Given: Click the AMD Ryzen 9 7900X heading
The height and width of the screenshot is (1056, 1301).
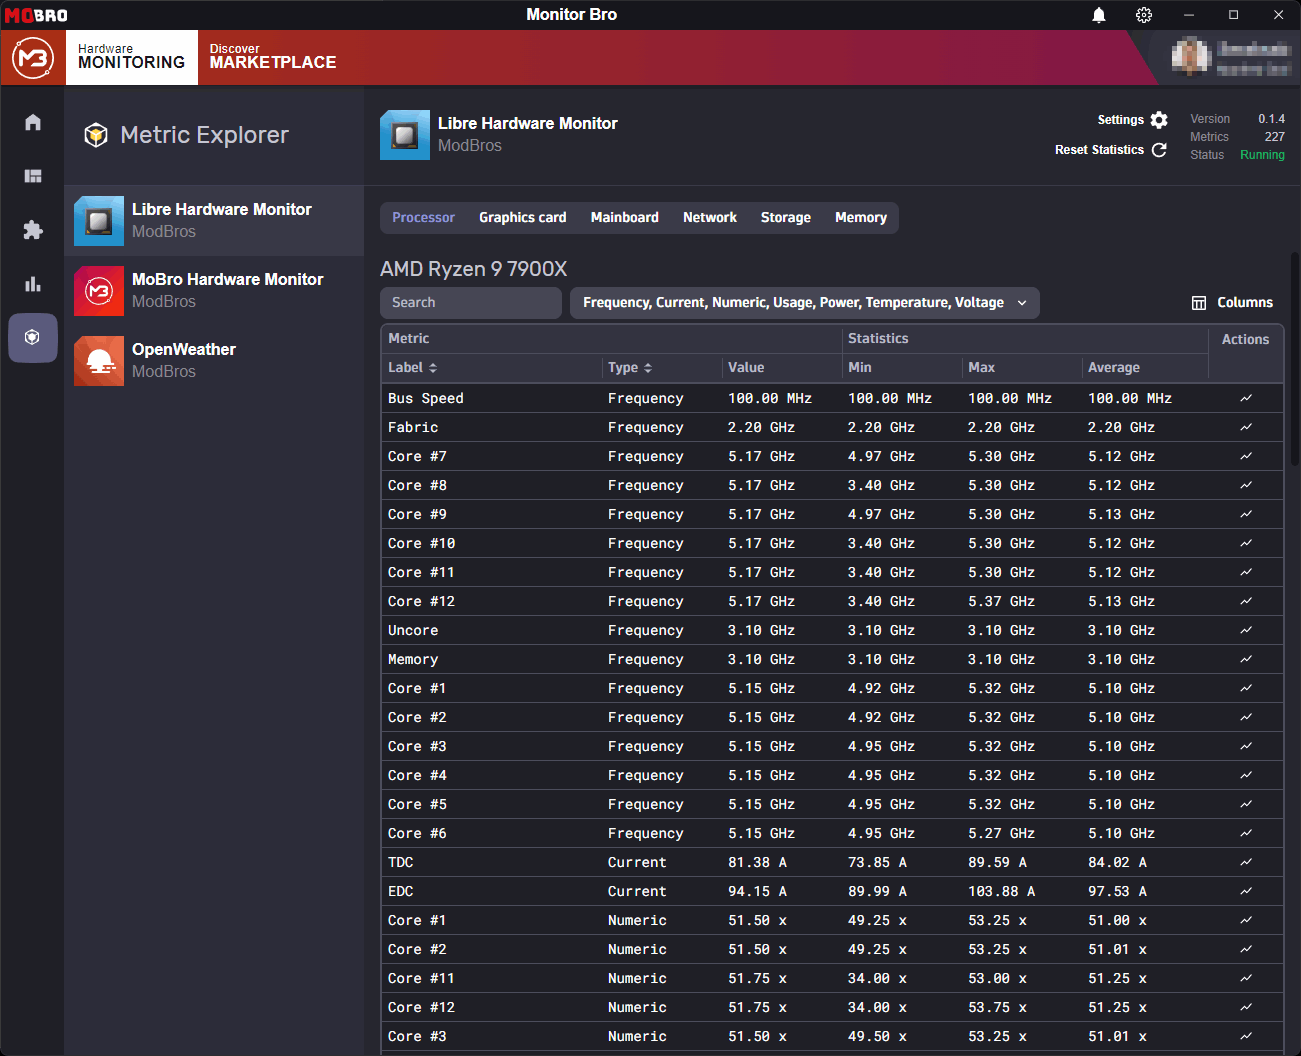Looking at the screenshot, I should [x=474, y=269].
